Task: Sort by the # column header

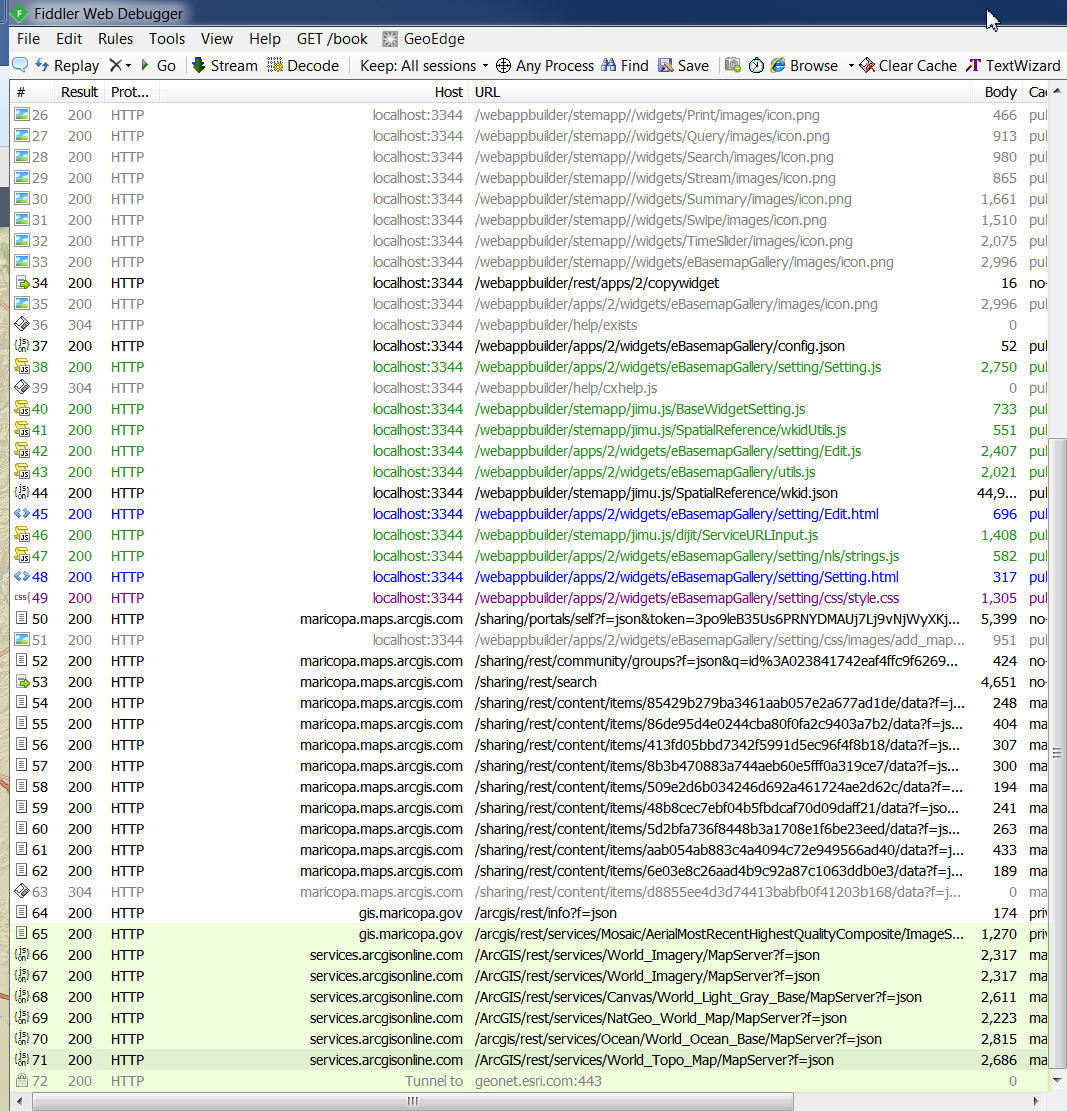Action: [33, 92]
